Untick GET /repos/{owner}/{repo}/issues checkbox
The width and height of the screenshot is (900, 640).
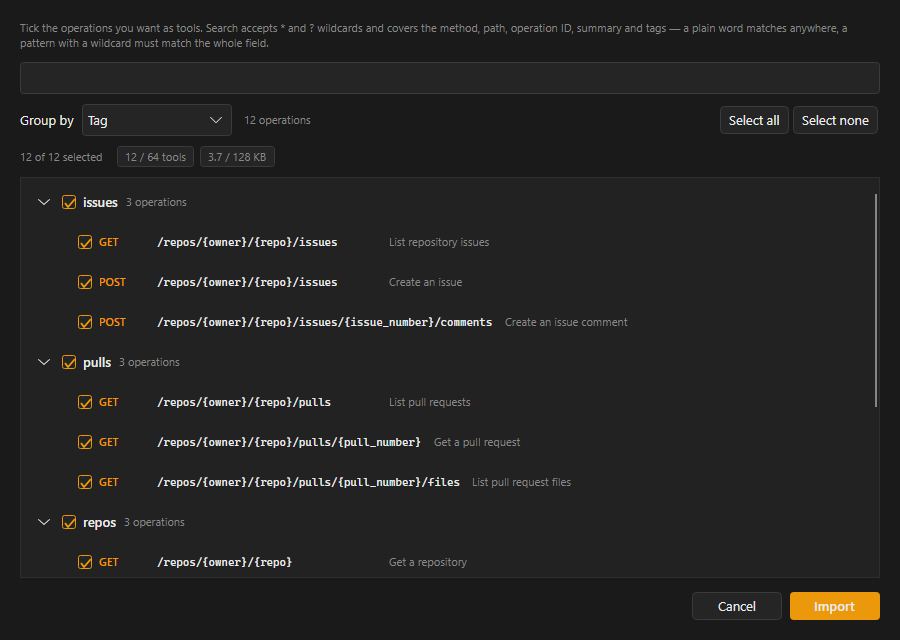pyautogui.click(x=85, y=242)
